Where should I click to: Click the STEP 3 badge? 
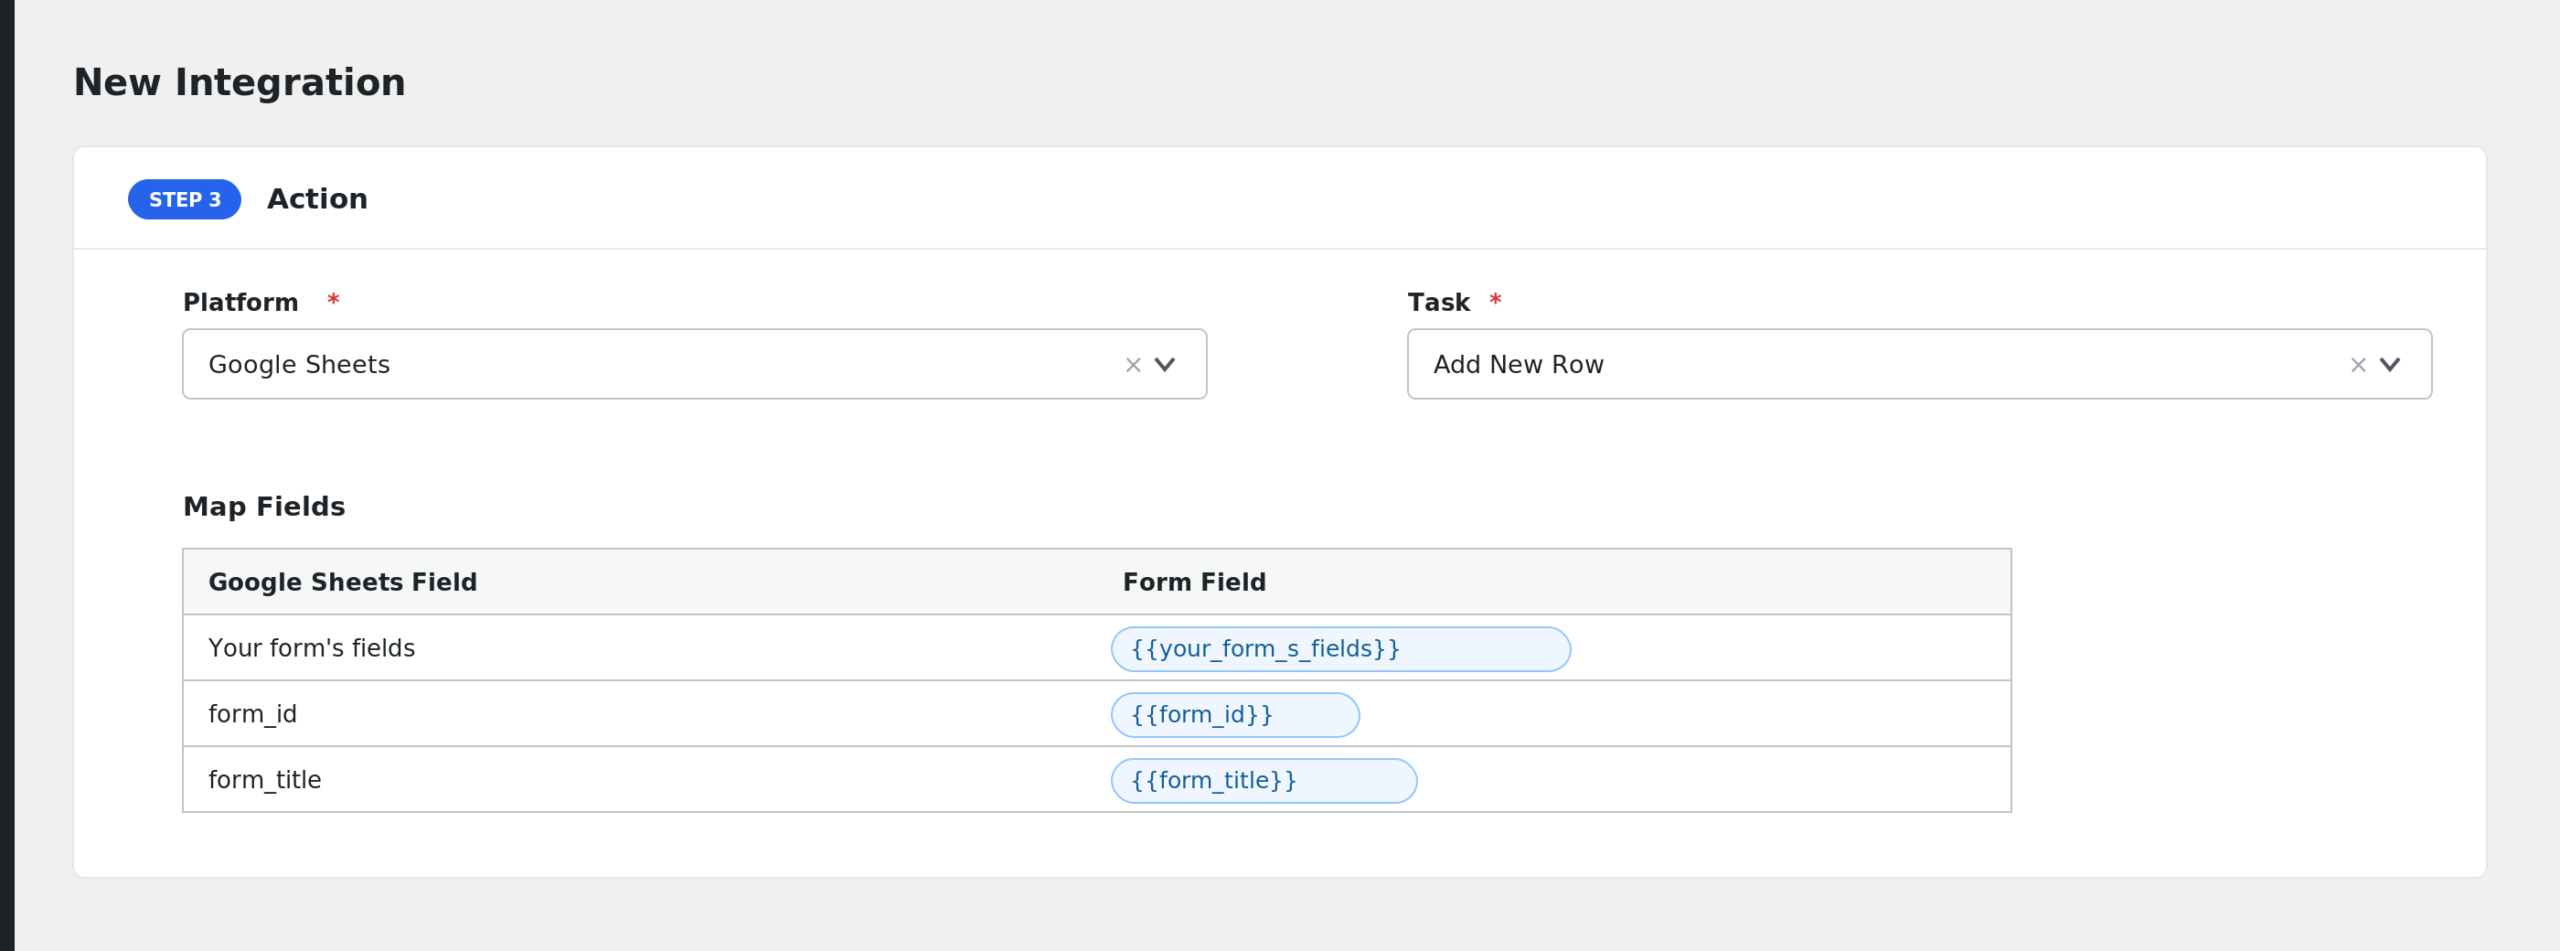click(185, 200)
